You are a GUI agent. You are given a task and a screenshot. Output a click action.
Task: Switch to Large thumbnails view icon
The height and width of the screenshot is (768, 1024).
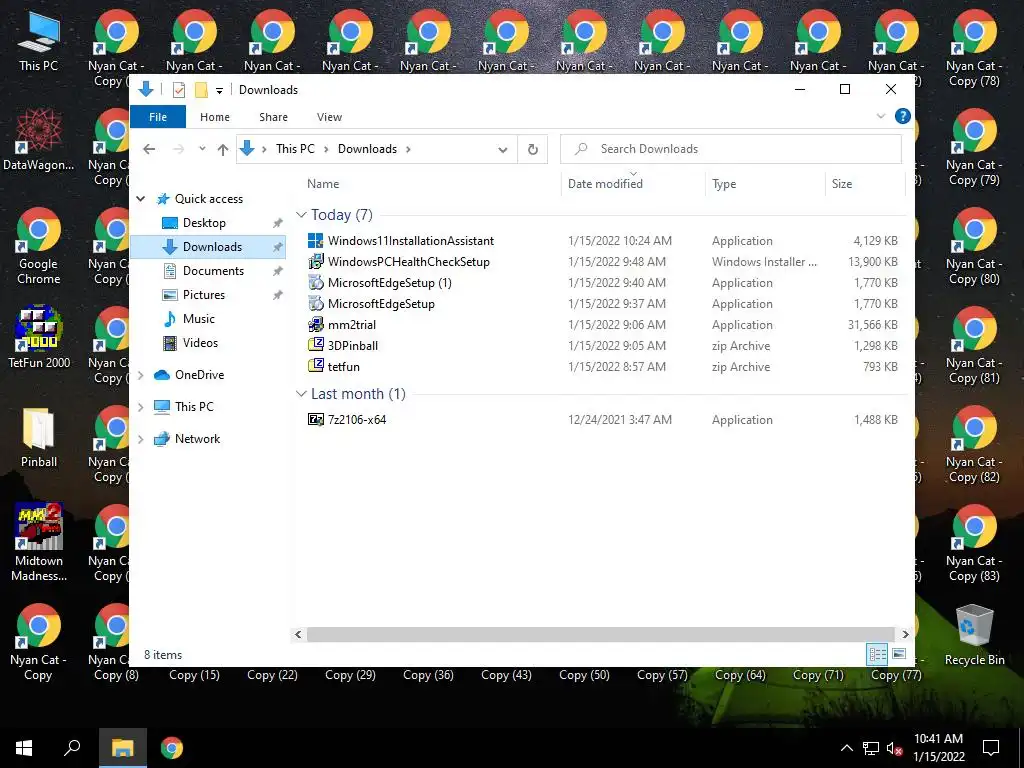coord(899,654)
